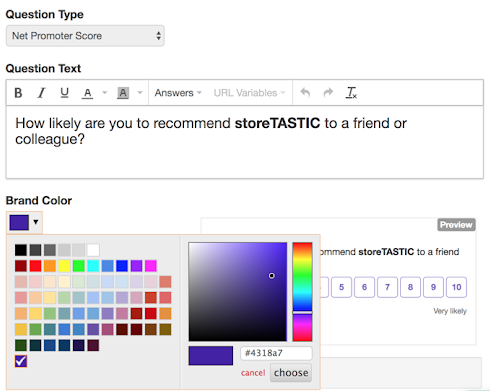Pick the black palette swatch
Screen dimensions: 490x391
[21, 250]
